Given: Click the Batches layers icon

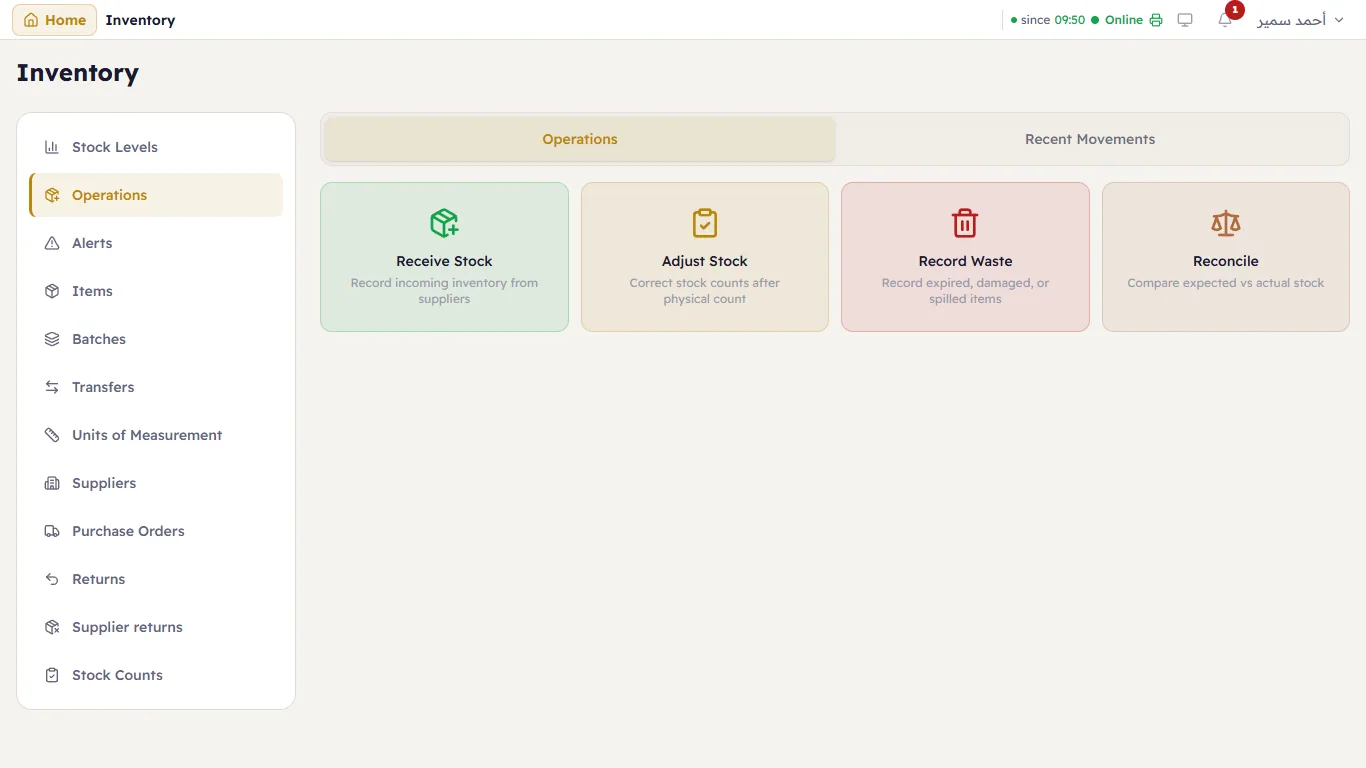Looking at the screenshot, I should pos(52,339).
